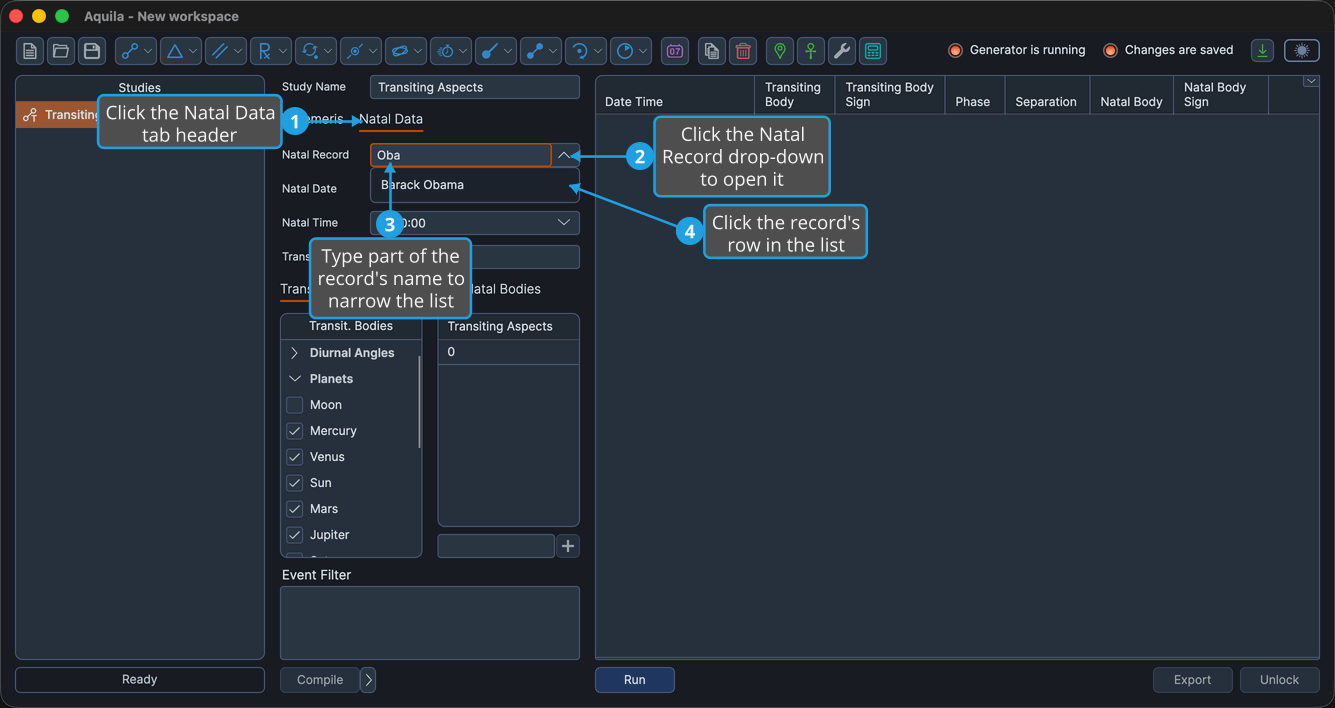
Task: Click the spiral arrow toolbar icon
Action: click(x=586, y=51)
